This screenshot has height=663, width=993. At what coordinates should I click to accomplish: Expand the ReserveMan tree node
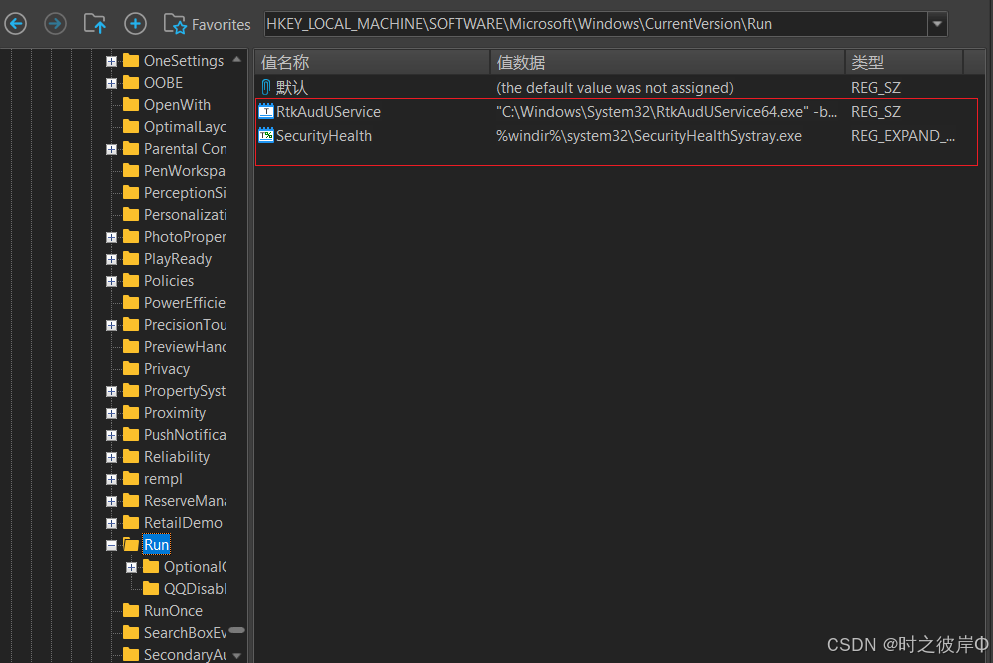click(111, 502)
